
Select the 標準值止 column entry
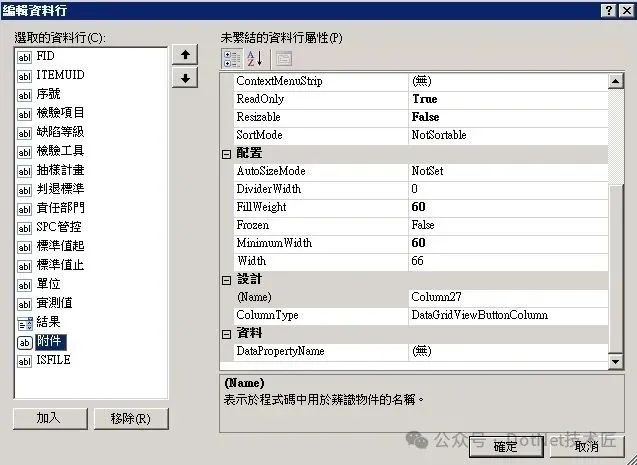(61, 265)
